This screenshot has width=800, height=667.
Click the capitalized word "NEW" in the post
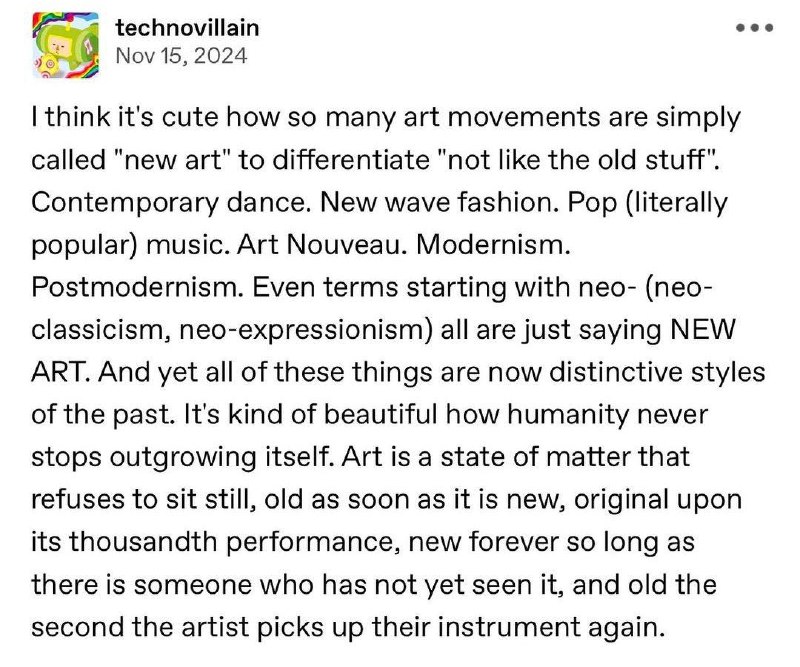click(x=703, y=330)
